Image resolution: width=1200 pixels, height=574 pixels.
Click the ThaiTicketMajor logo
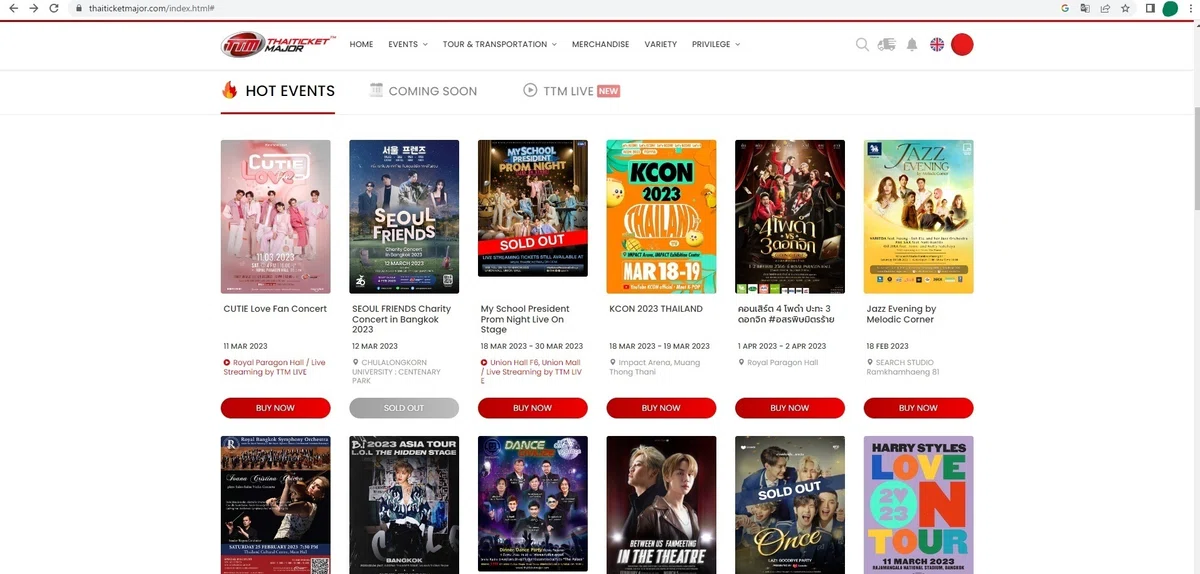pyautogui.click(x=279, y=44)
